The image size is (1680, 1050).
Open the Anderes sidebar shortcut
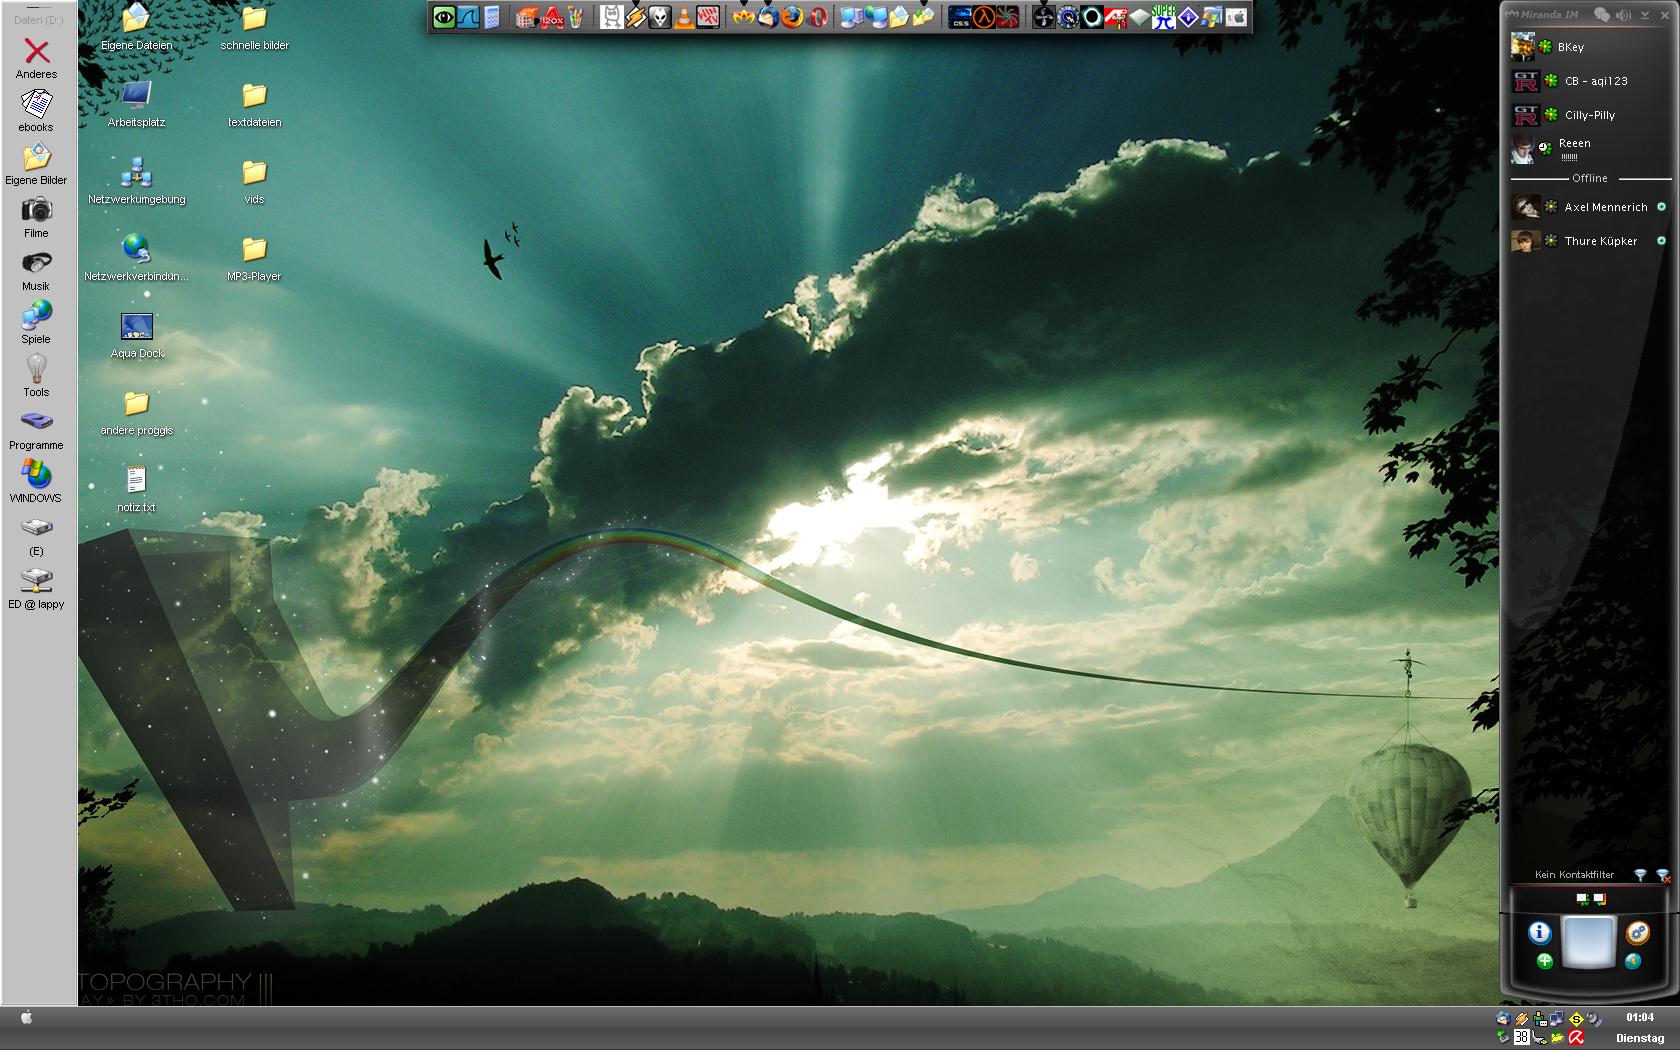36,58
